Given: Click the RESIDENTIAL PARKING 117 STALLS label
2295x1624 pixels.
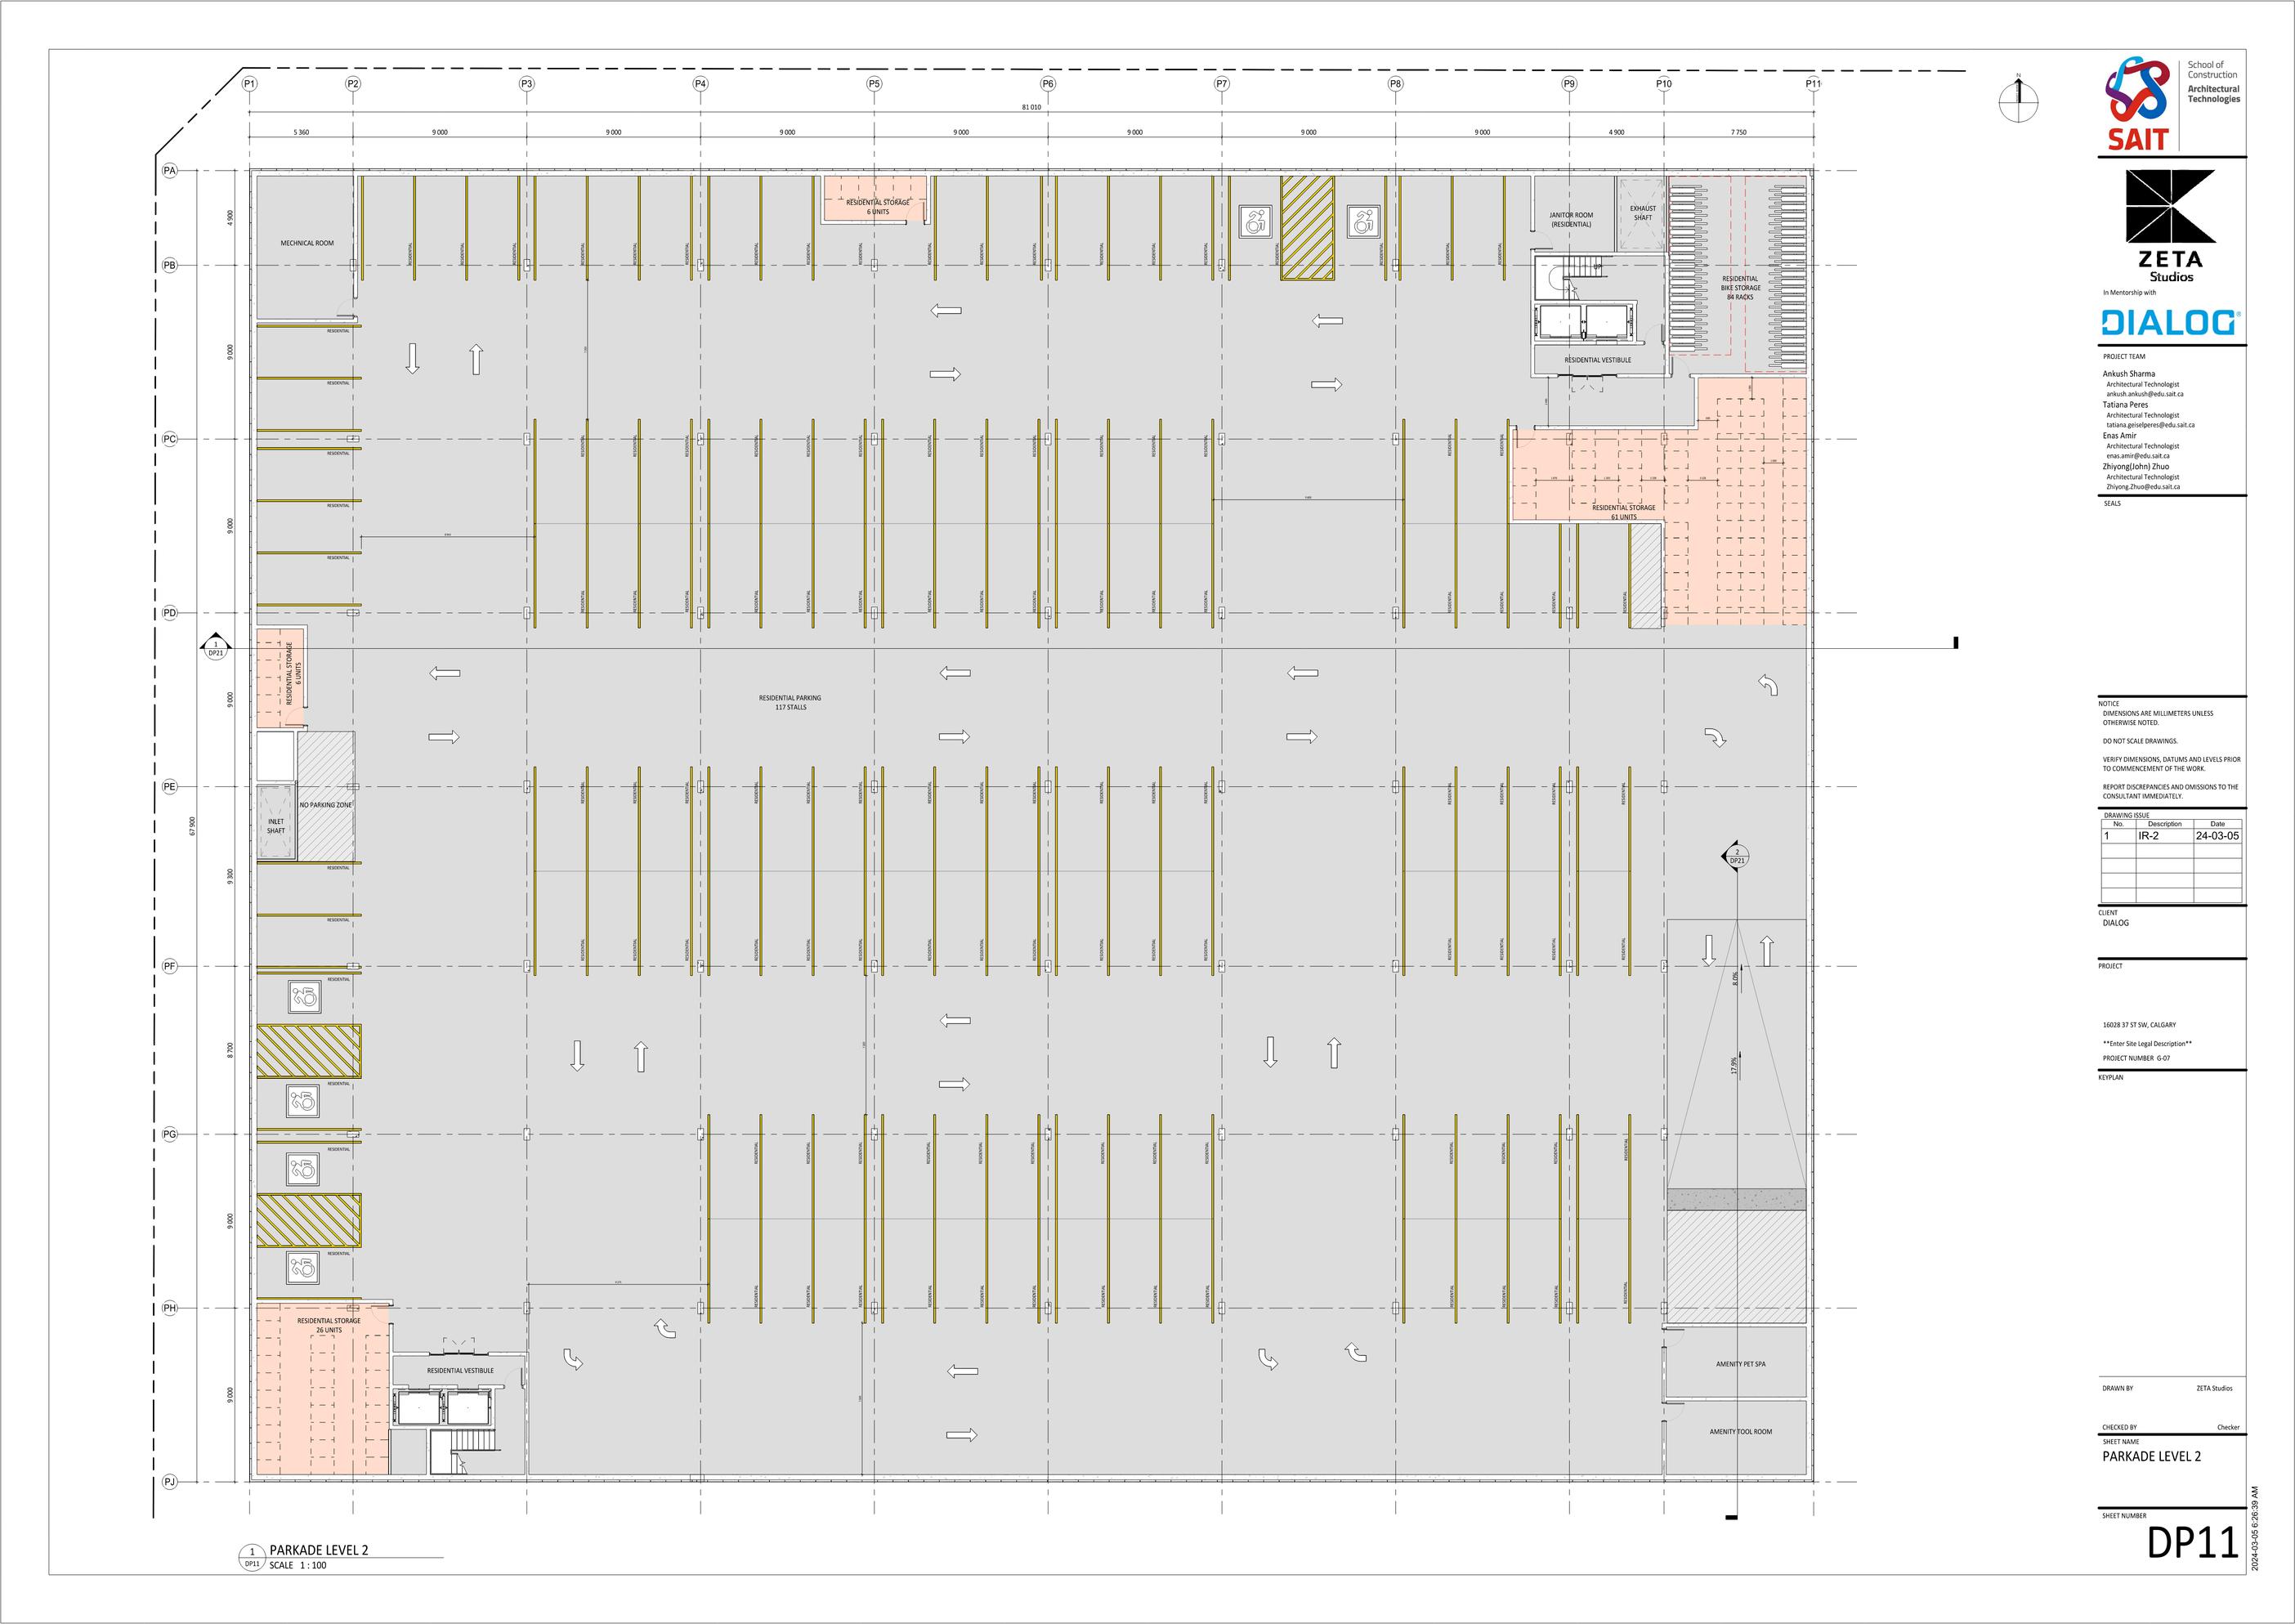Looking at the screenshot, I should click(790, 702).
